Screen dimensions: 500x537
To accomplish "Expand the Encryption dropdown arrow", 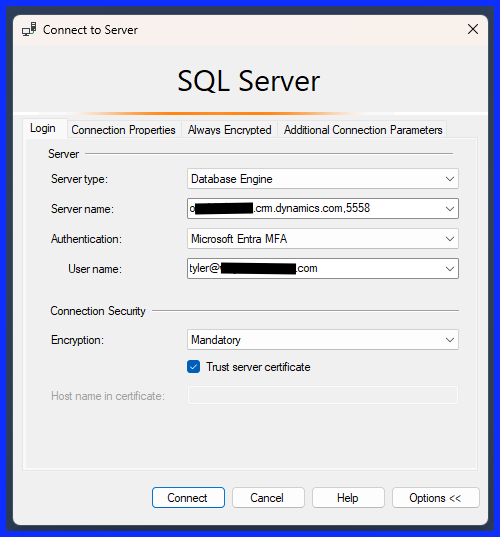I will point(450,340).
